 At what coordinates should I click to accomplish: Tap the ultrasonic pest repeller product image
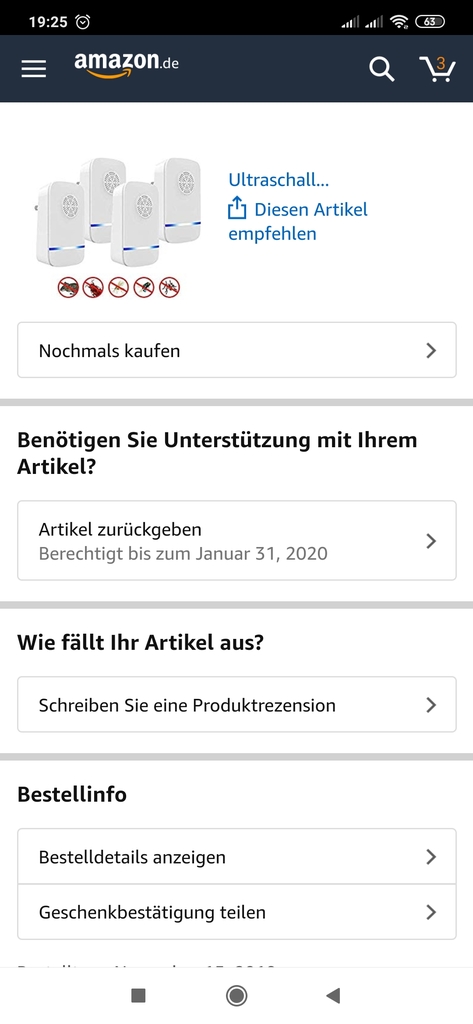coord(118,227)
